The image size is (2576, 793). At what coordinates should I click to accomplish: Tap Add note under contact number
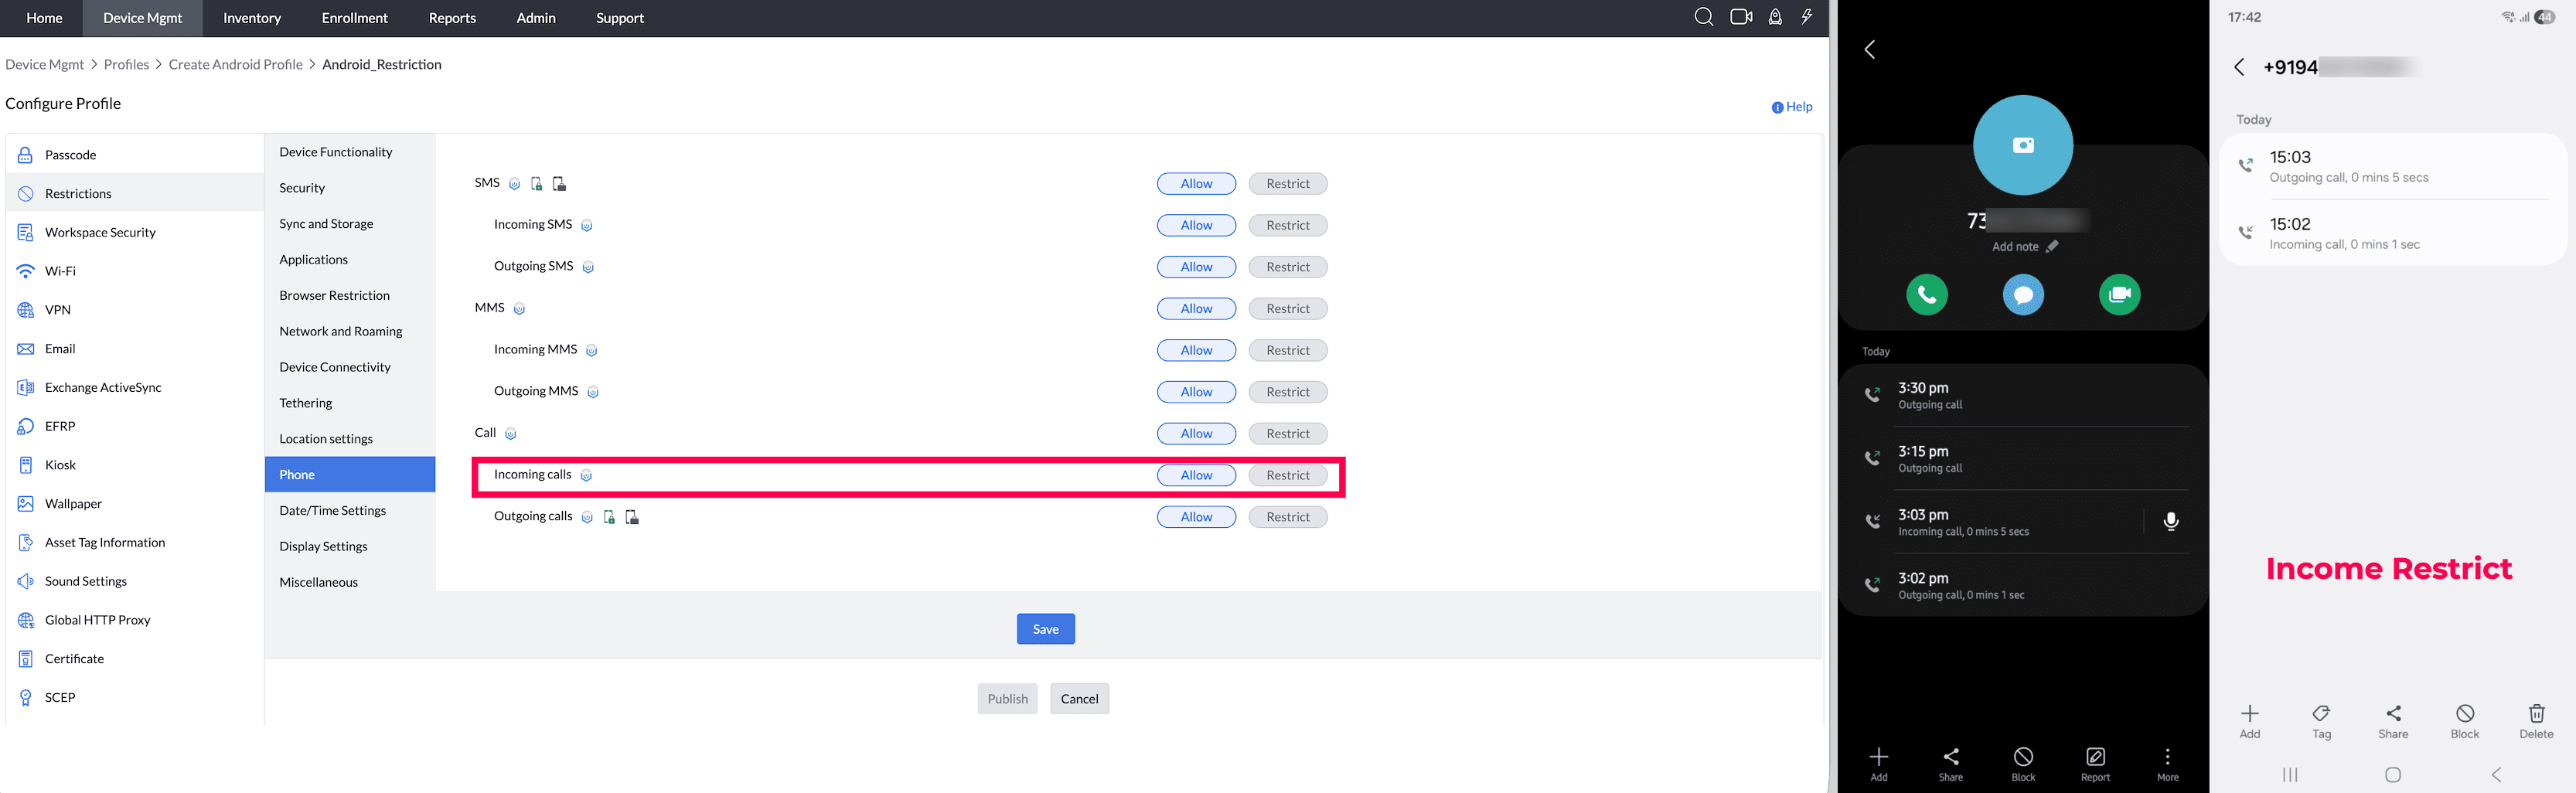click(x=2024, y=247)
